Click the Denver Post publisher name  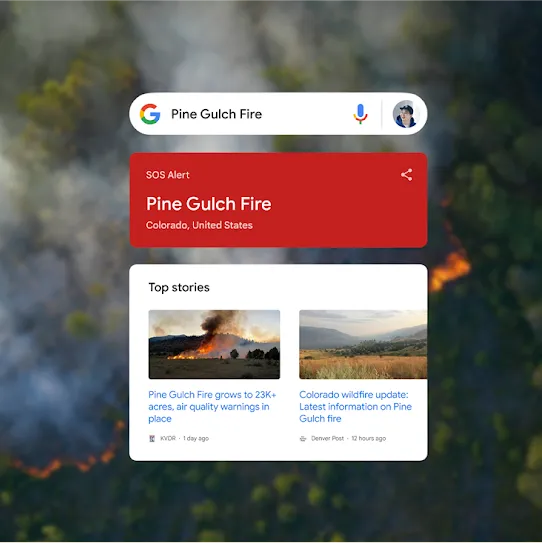[327, 438]
